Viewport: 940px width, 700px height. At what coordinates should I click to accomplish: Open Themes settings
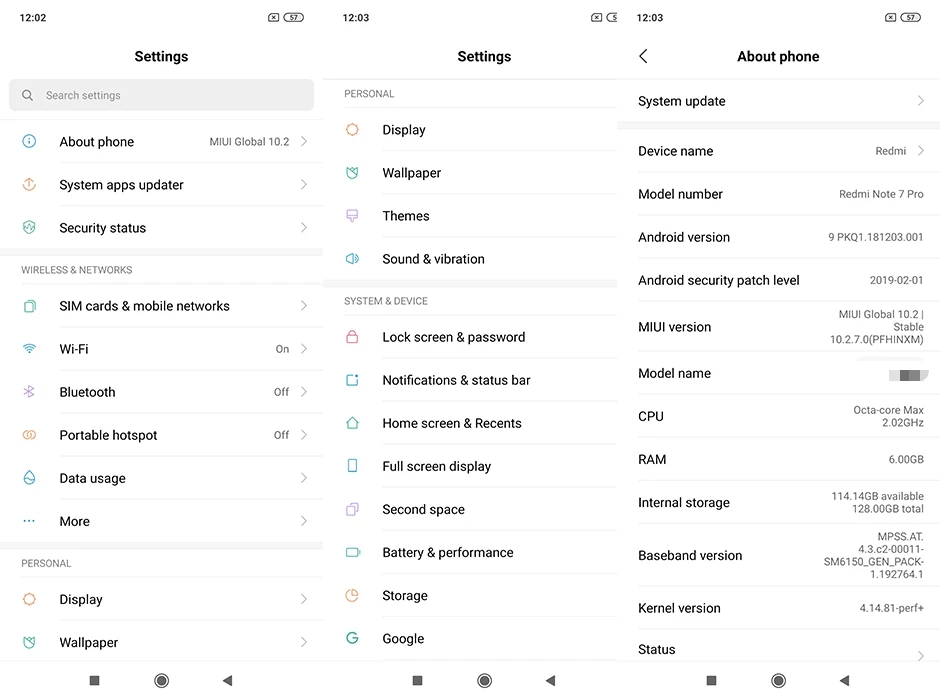(x=470, y=216)
